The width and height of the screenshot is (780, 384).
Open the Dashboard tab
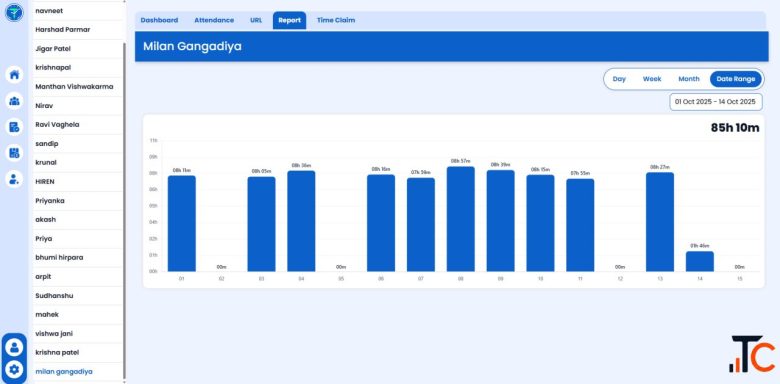pyautogui.click(x=159, y=20)
